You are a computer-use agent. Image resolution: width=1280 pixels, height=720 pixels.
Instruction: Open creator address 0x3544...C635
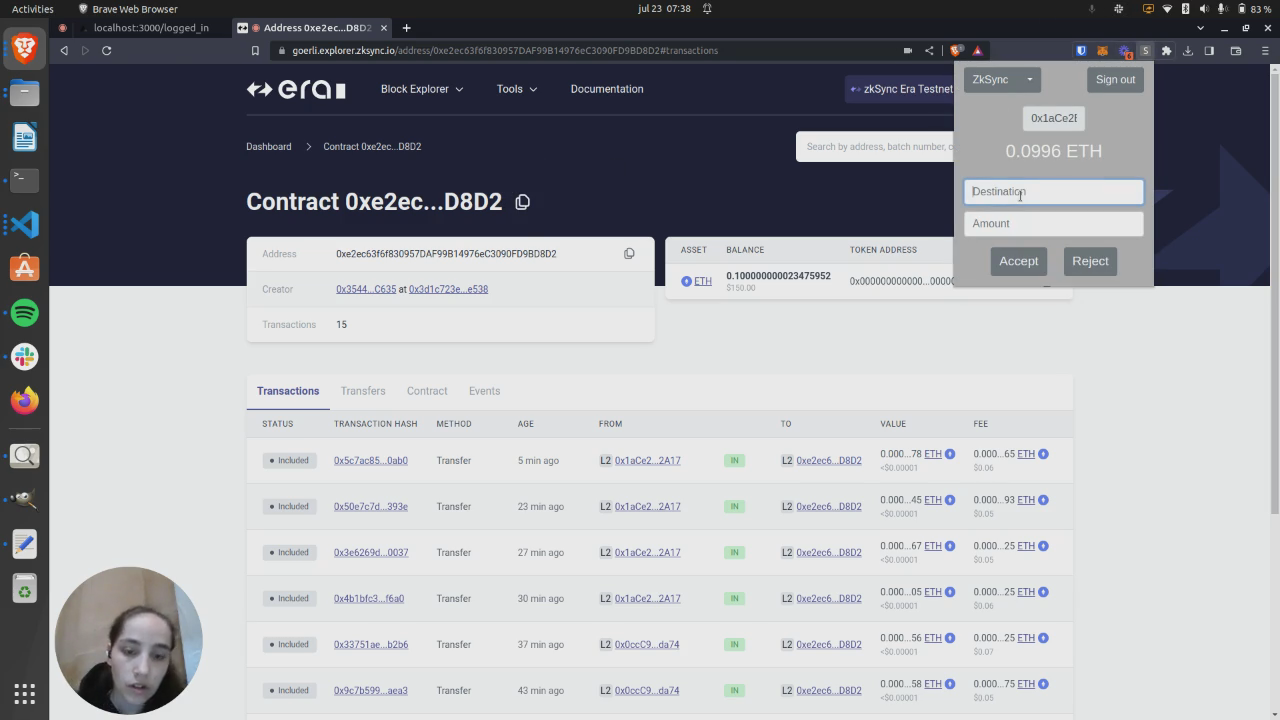point(366,289)
